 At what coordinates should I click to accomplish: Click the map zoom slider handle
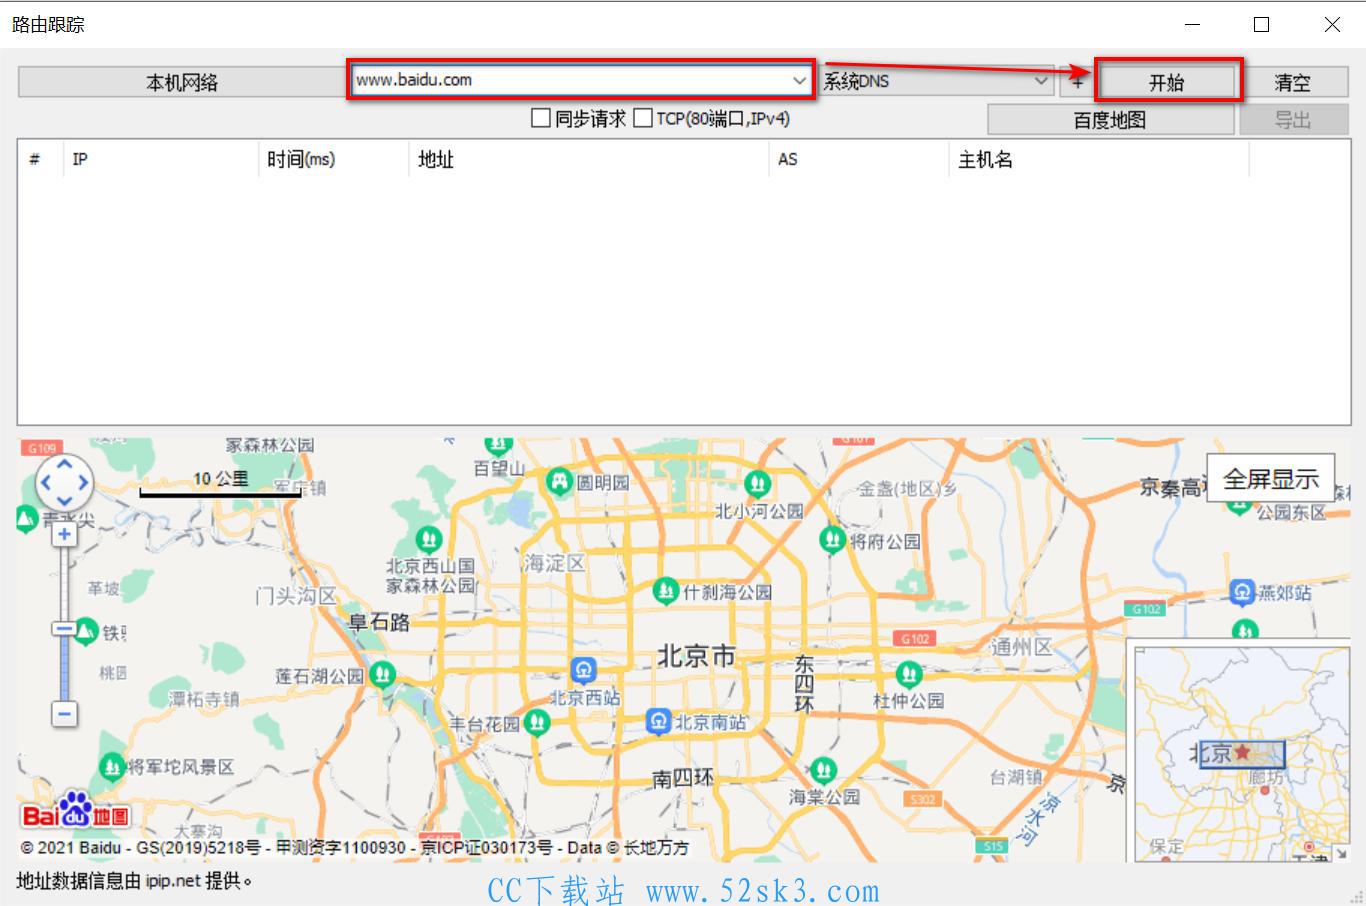[x=64, y=629]
